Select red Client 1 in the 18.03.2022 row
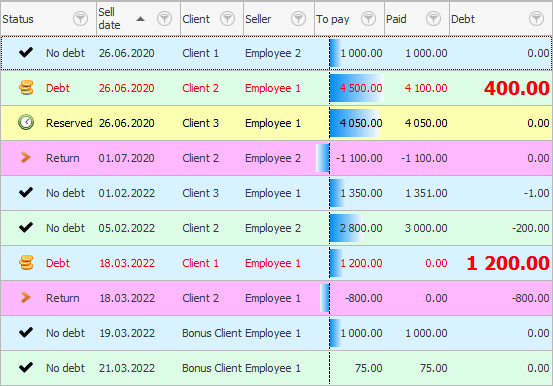Viewport: 553px width, 386px height. point(200,263)
